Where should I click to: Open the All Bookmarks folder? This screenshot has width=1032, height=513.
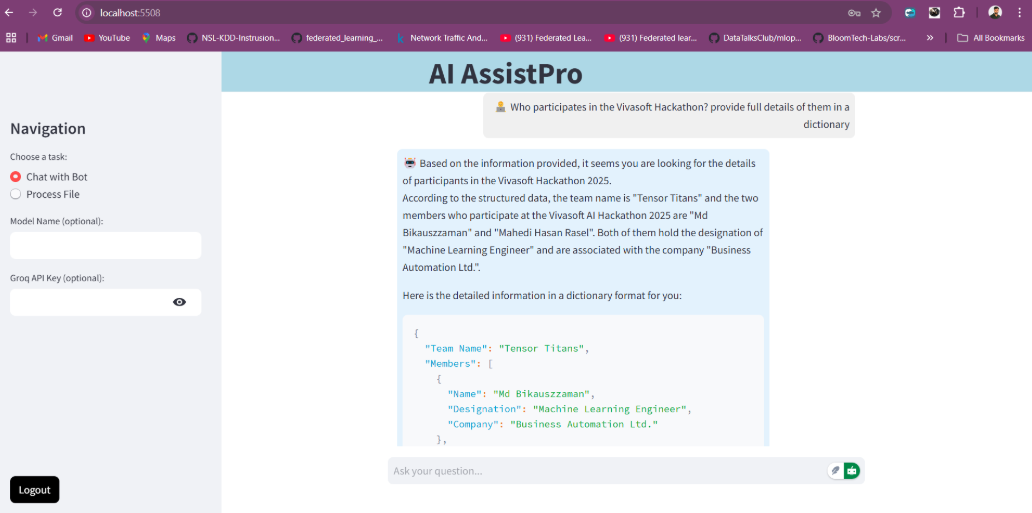point(990,38)
